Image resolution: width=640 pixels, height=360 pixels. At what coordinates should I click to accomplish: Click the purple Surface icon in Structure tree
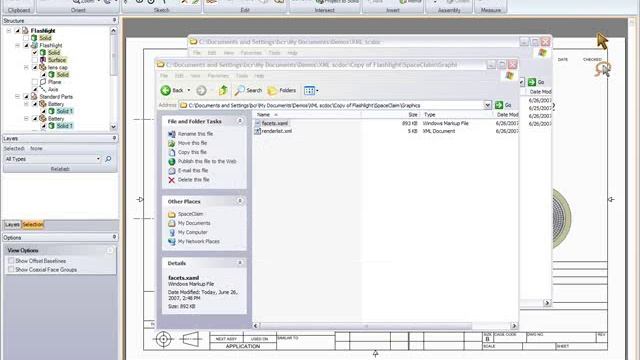point(43,60)
